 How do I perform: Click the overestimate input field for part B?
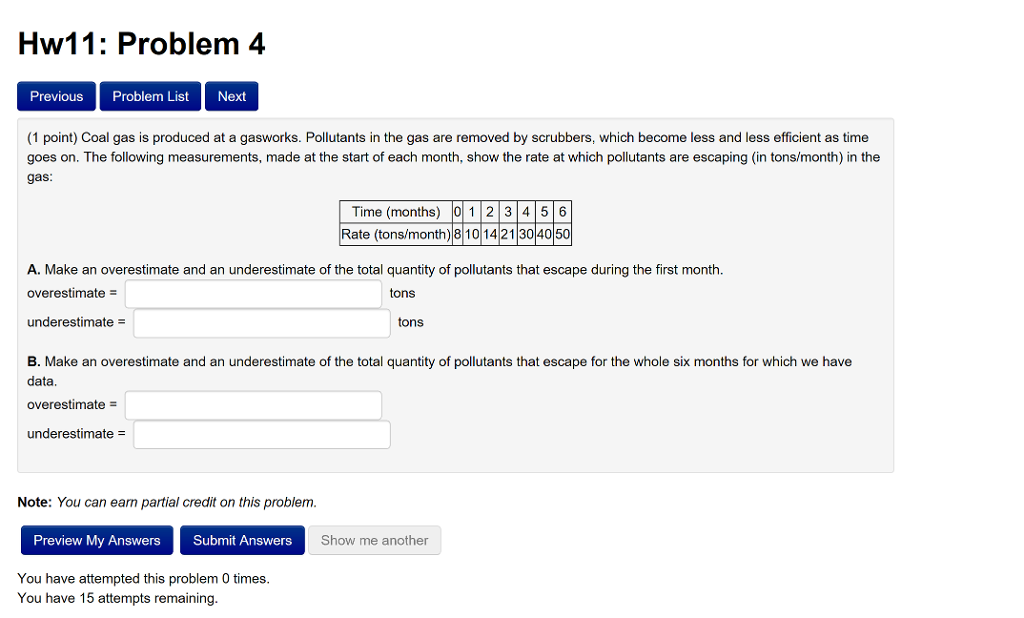point(252,405)
